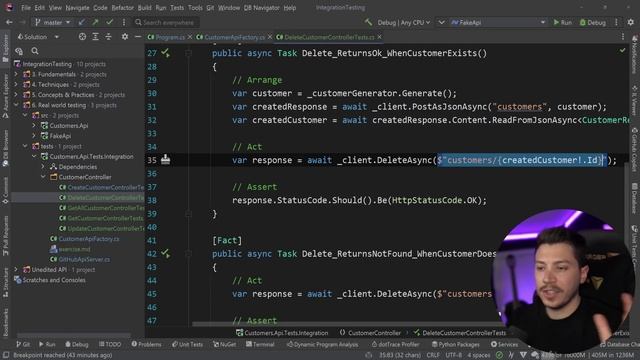Click the Update Project arrow icon
Screen dimensions: 640x360
[82, 22]
